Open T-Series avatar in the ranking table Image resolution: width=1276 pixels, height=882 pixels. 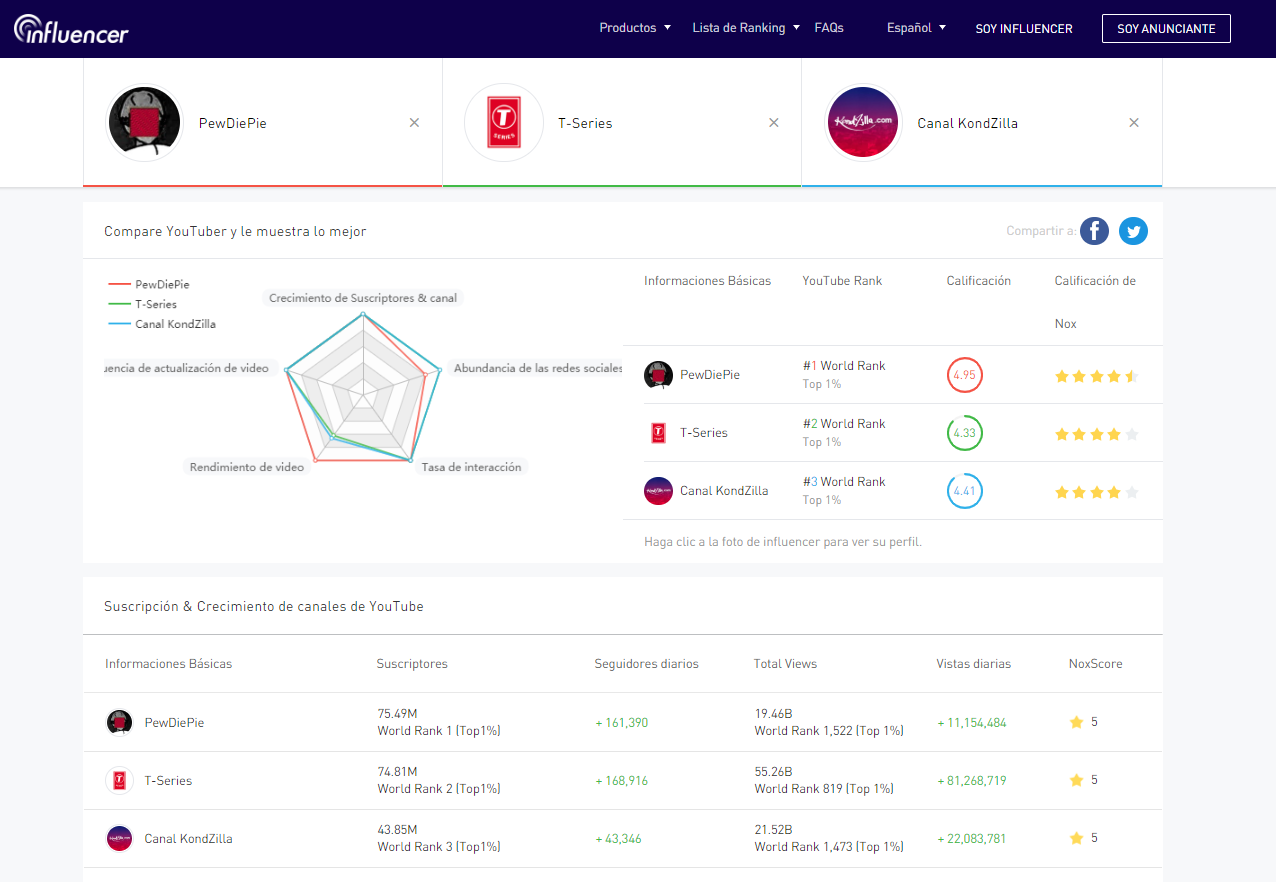(x=658, y=433)
